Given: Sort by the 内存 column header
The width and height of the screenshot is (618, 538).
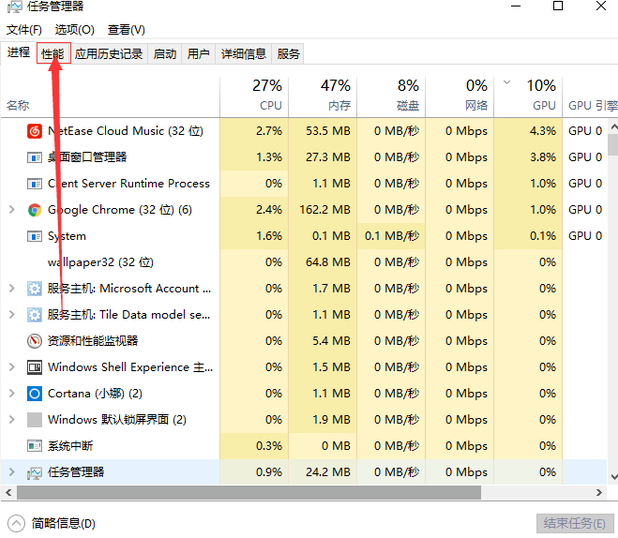Looking at the screenshot, I should (x=322, y=97).
